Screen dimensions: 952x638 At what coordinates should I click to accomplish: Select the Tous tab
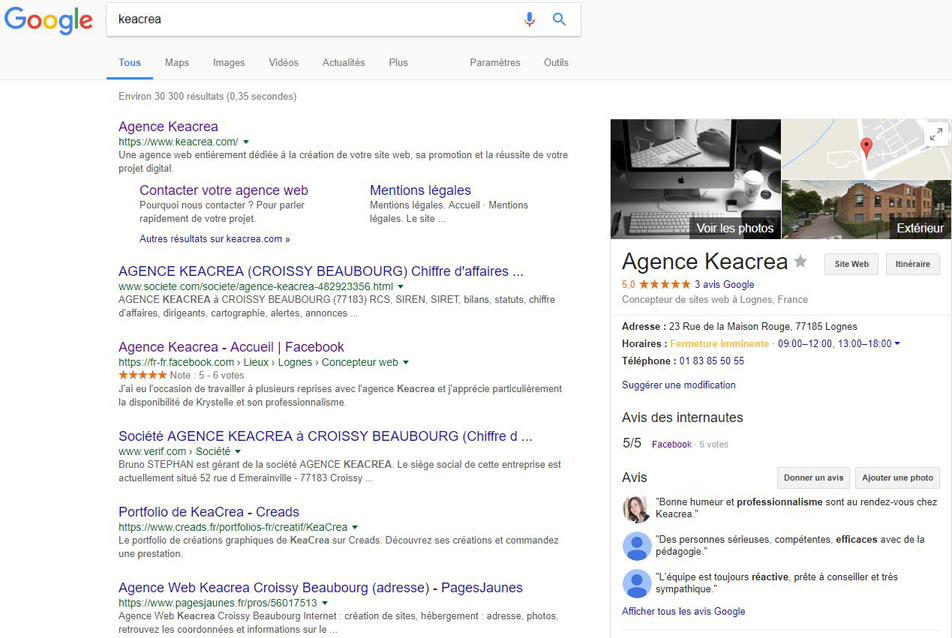tap(130, 63)
